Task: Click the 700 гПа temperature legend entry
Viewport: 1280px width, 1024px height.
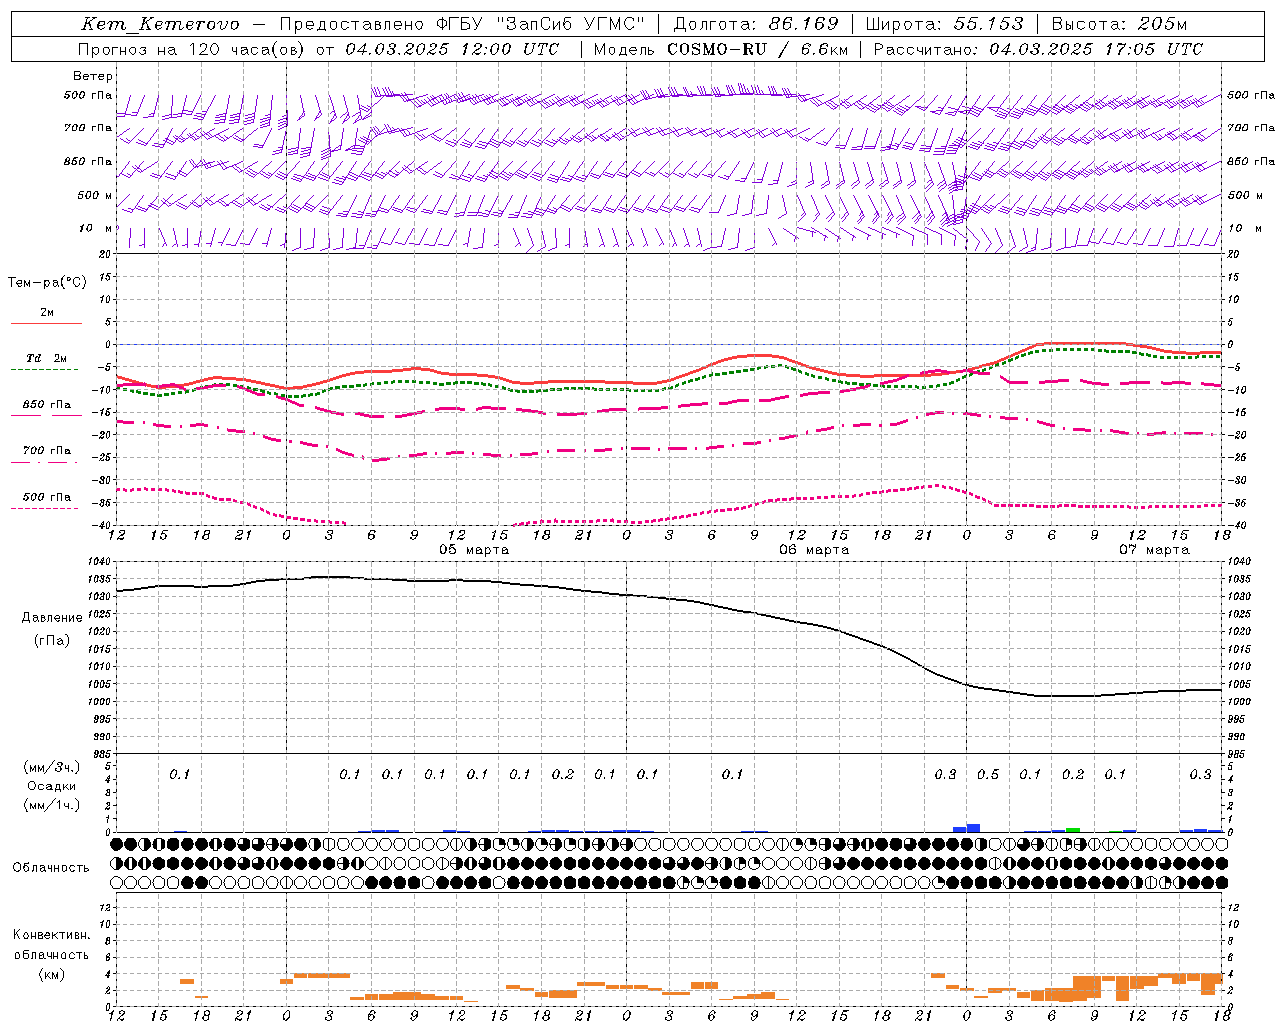Action: click(46, 451)
